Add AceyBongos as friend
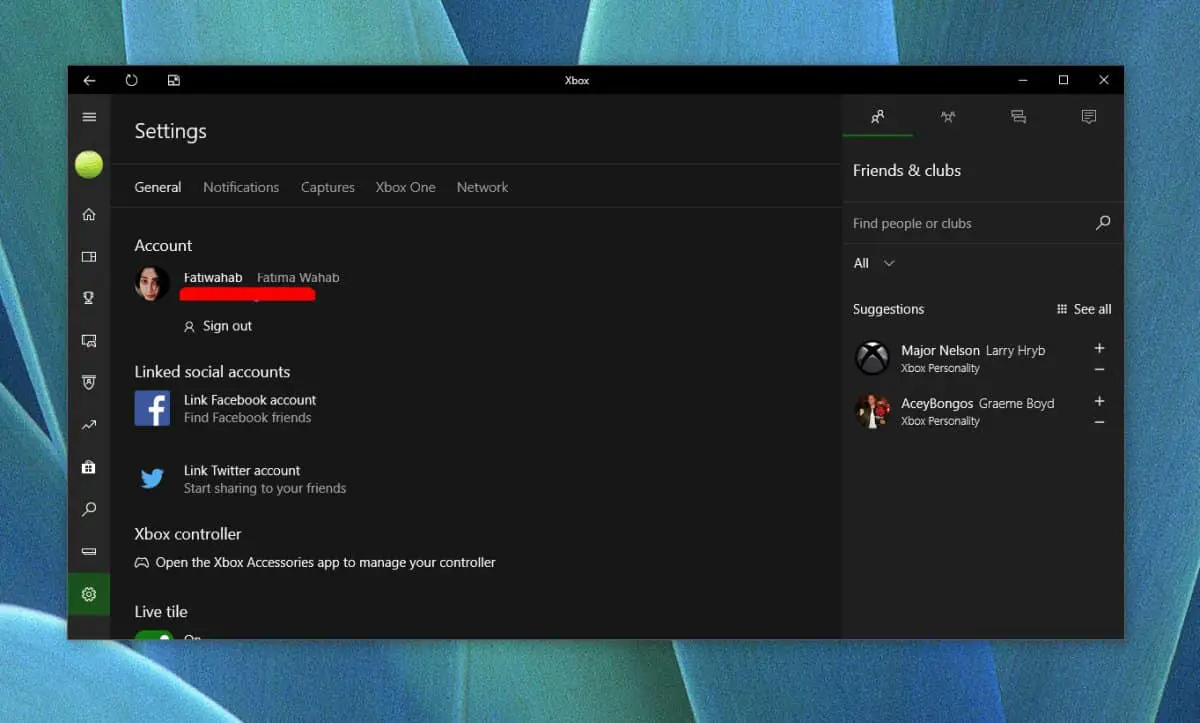The height and width of the screenshot is (723, 1200). click(1099, 401)
